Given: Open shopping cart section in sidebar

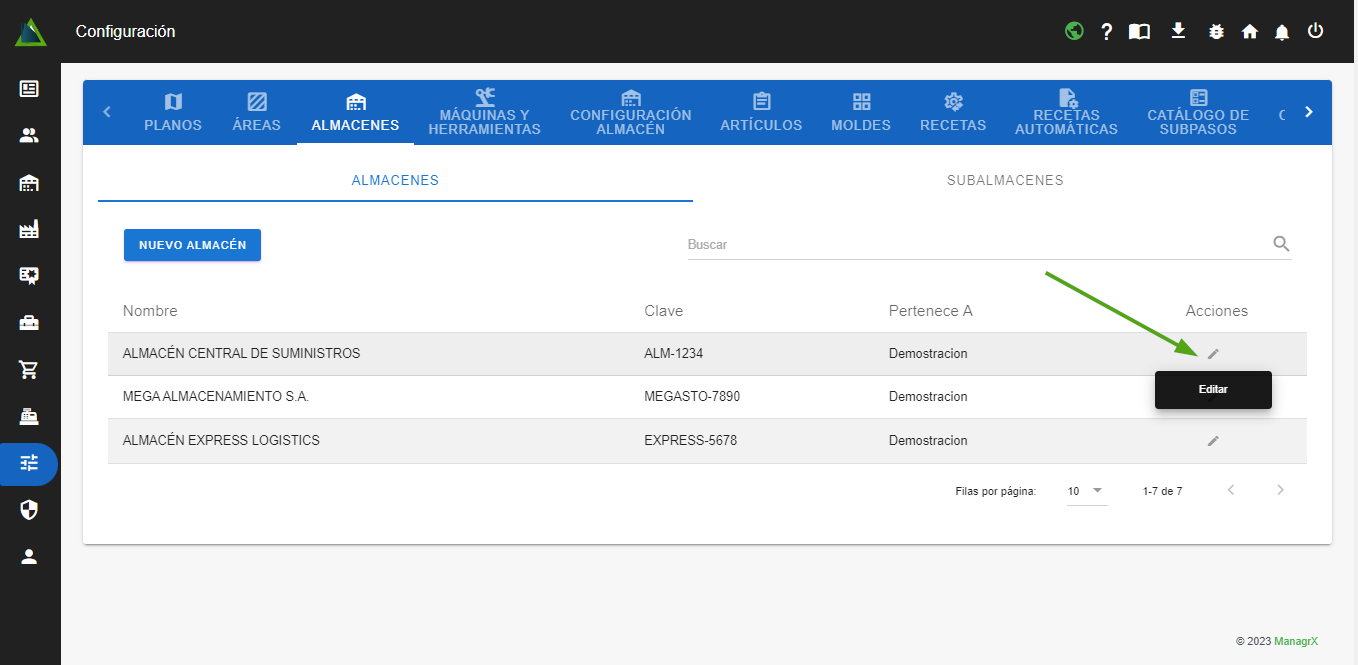Looking at the screenshot, I should coord(29,370).
